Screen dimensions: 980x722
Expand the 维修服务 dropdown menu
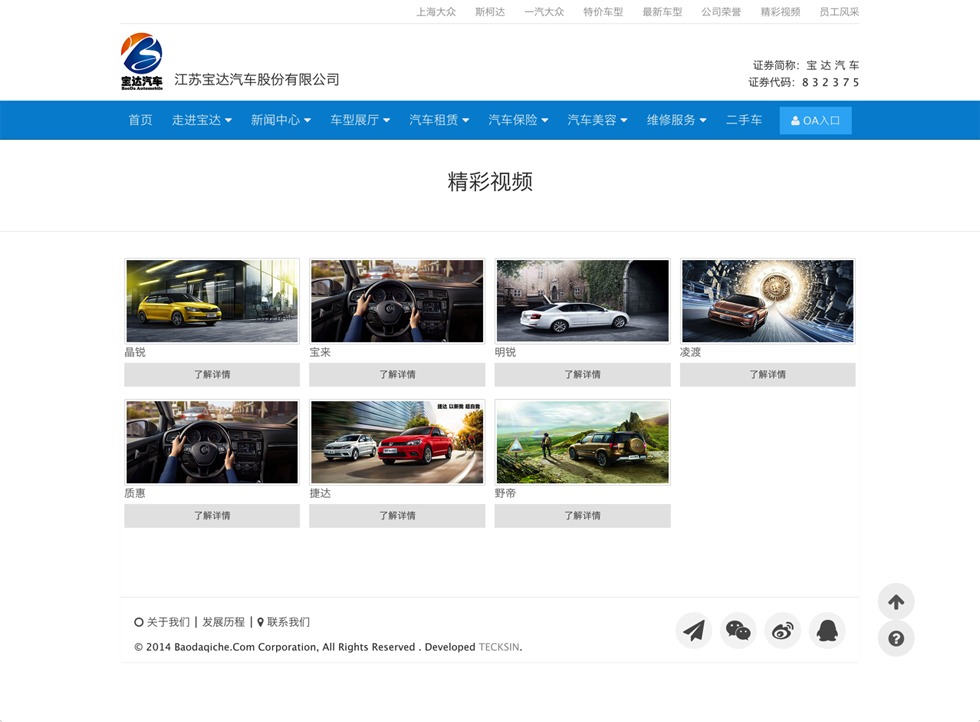pos(677,120)
